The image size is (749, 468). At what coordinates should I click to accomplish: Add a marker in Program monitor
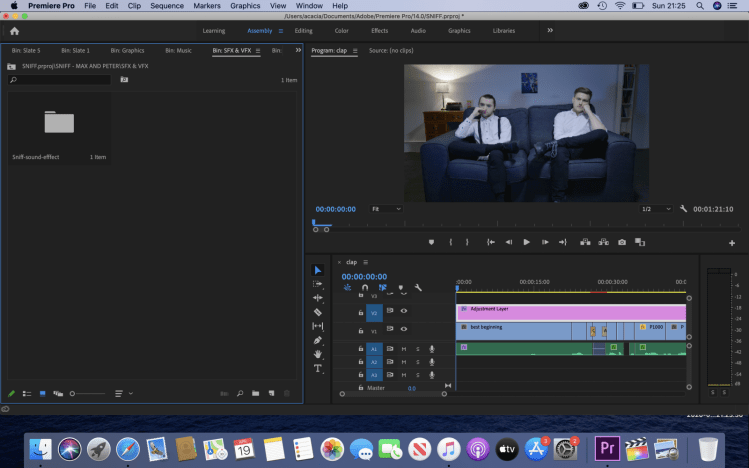[x=432, y=242]
